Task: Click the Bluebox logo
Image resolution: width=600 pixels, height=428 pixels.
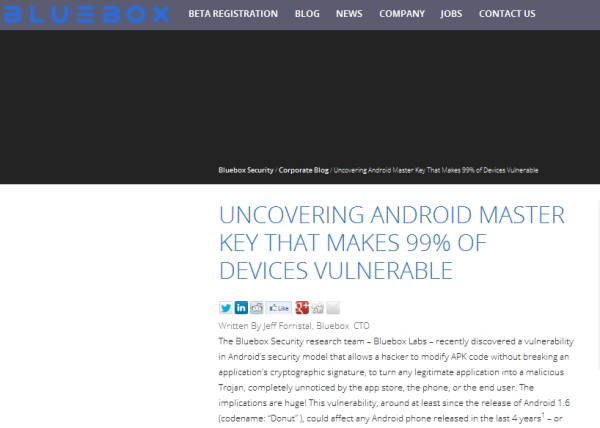Action: click(x=86, y=15)
